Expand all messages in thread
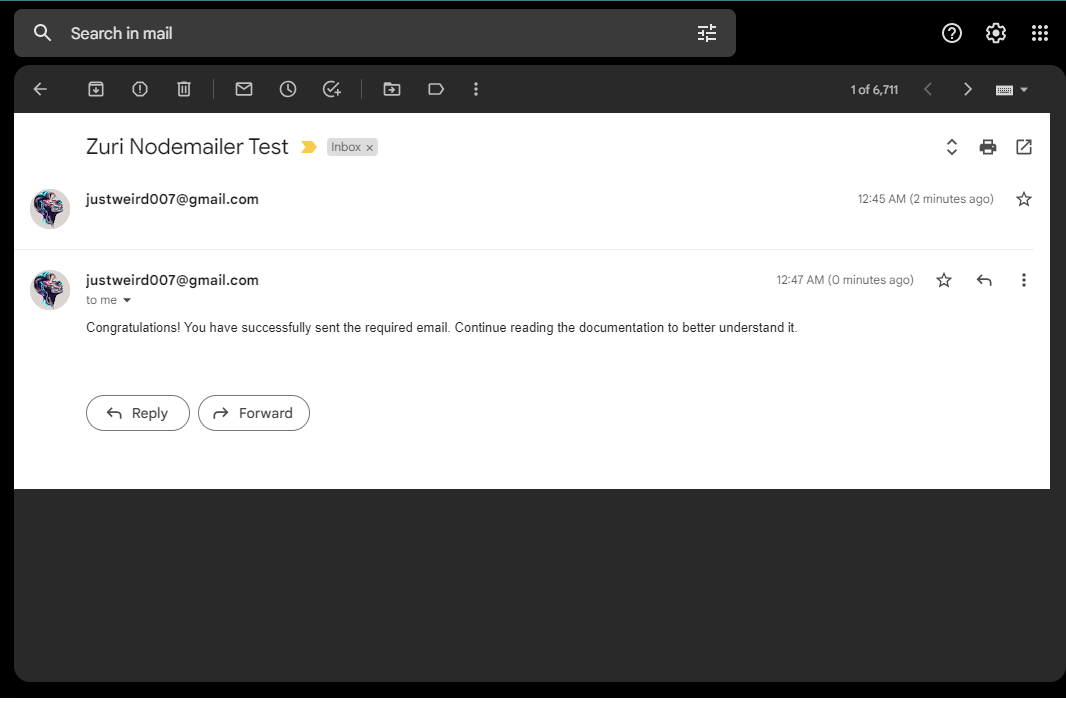The image size is (1066, 702). [x=952, y=147]
